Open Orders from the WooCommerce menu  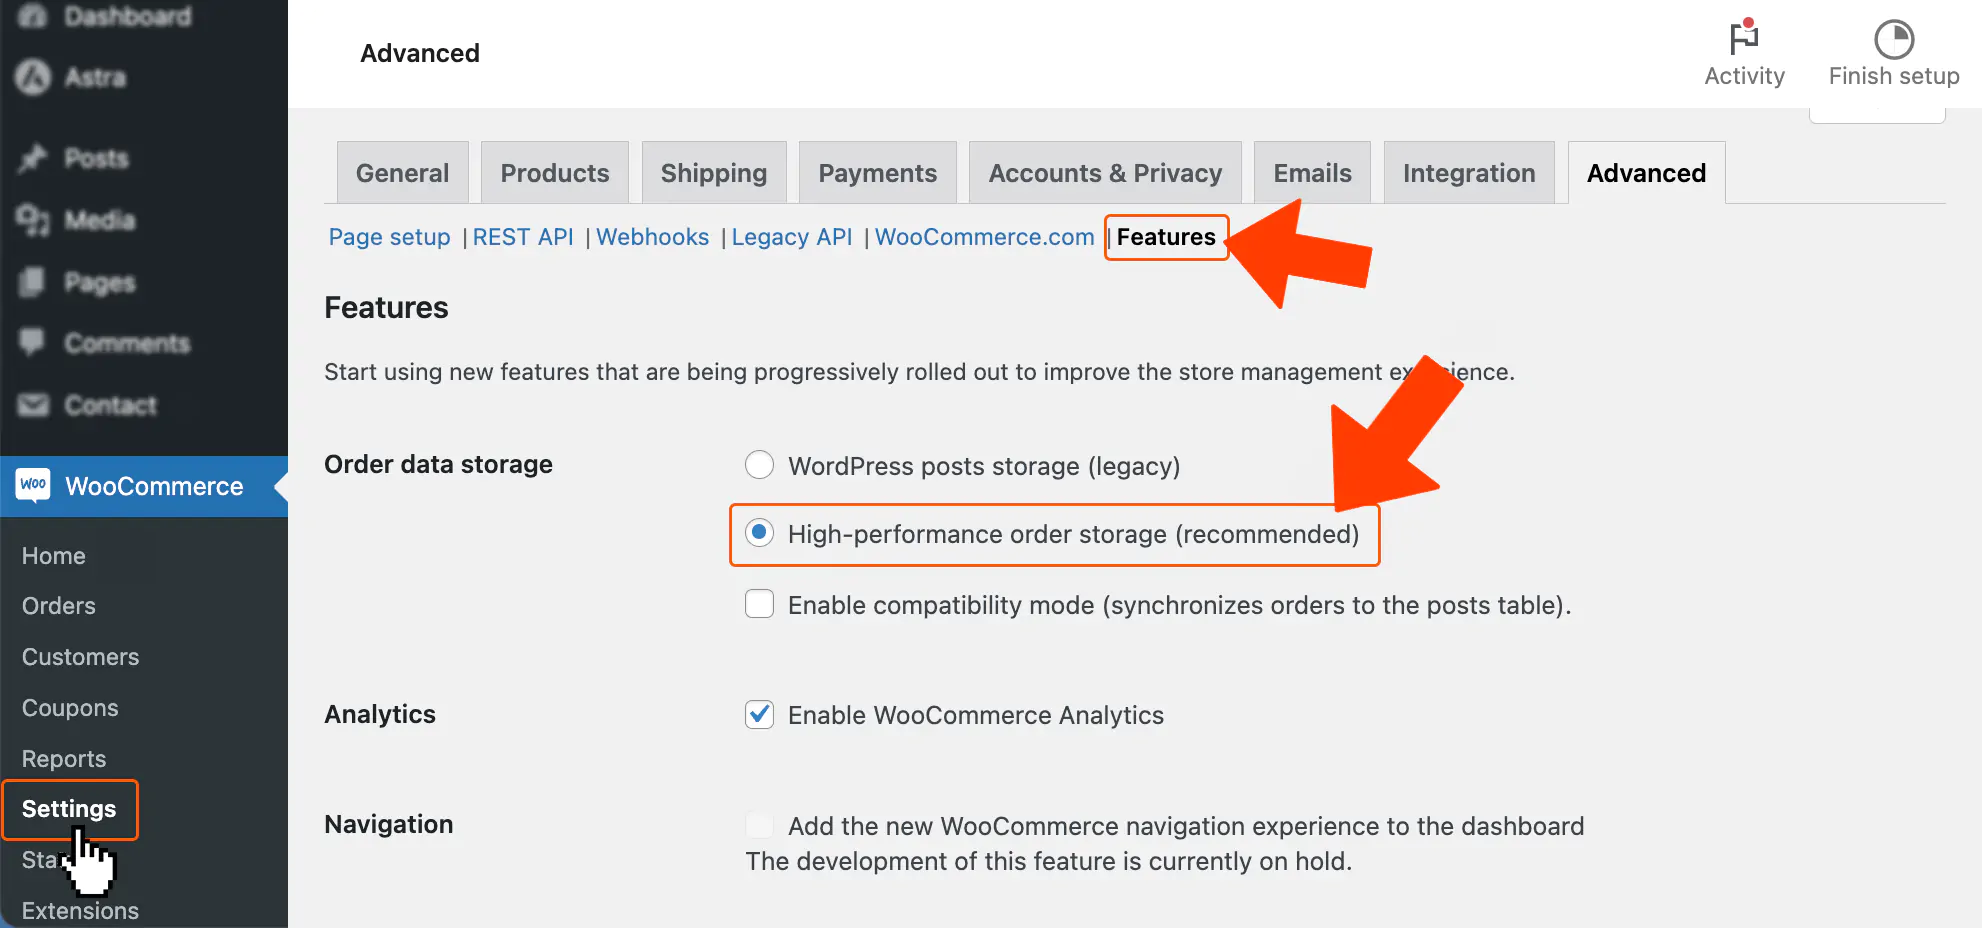click(x=57, y=605)
